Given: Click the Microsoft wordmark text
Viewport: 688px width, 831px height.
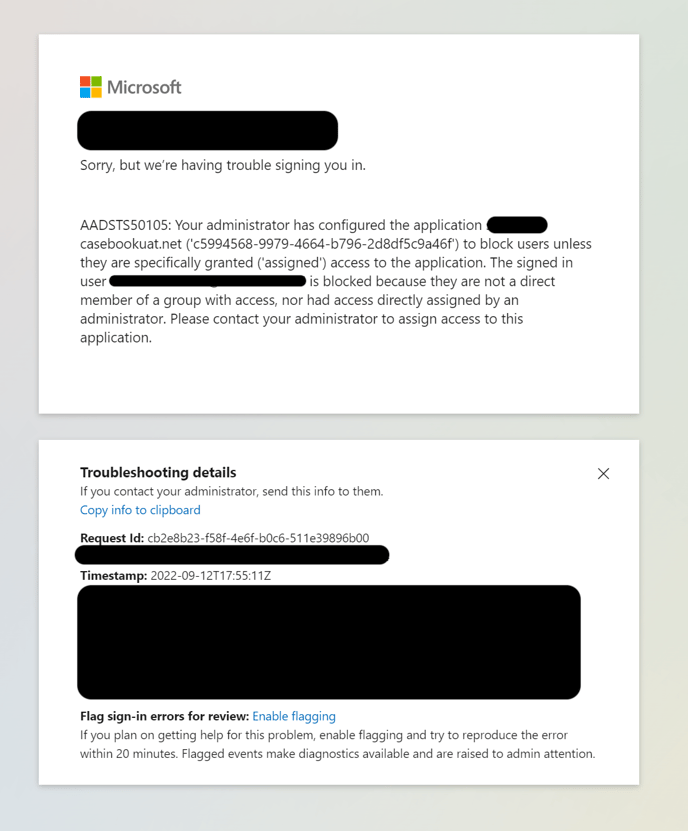Looking at the screenshot, I should 144,87.
